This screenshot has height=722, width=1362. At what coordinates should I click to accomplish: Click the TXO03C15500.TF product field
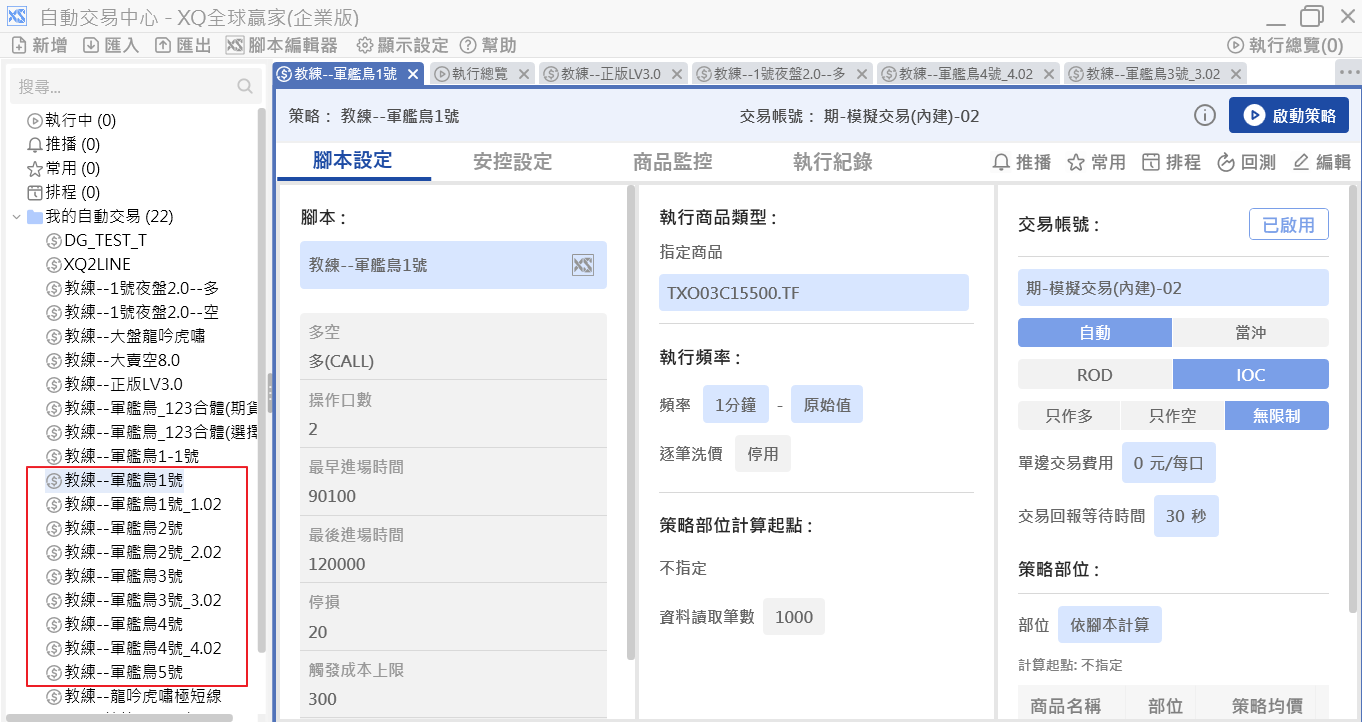pos(814,293)
